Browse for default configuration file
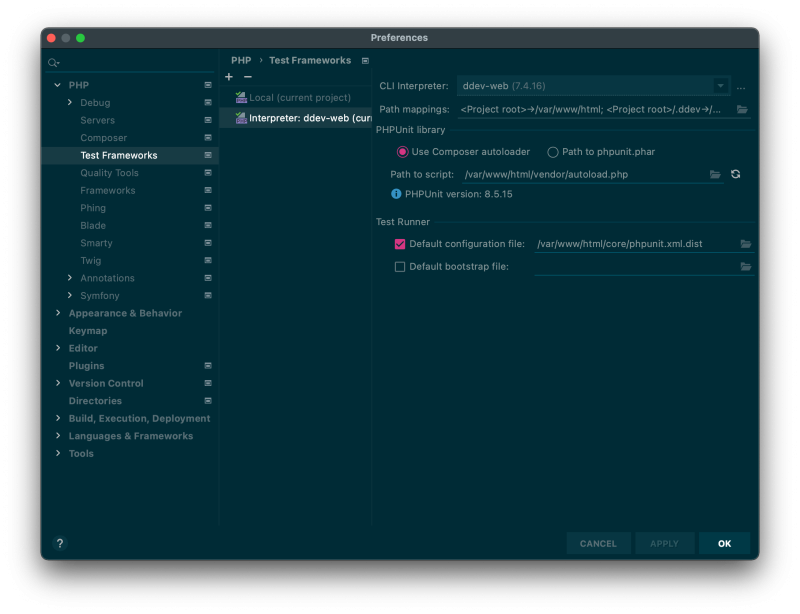Image resolution: width=800 pixels, height=614 pixels. click(x=746, y=244)
